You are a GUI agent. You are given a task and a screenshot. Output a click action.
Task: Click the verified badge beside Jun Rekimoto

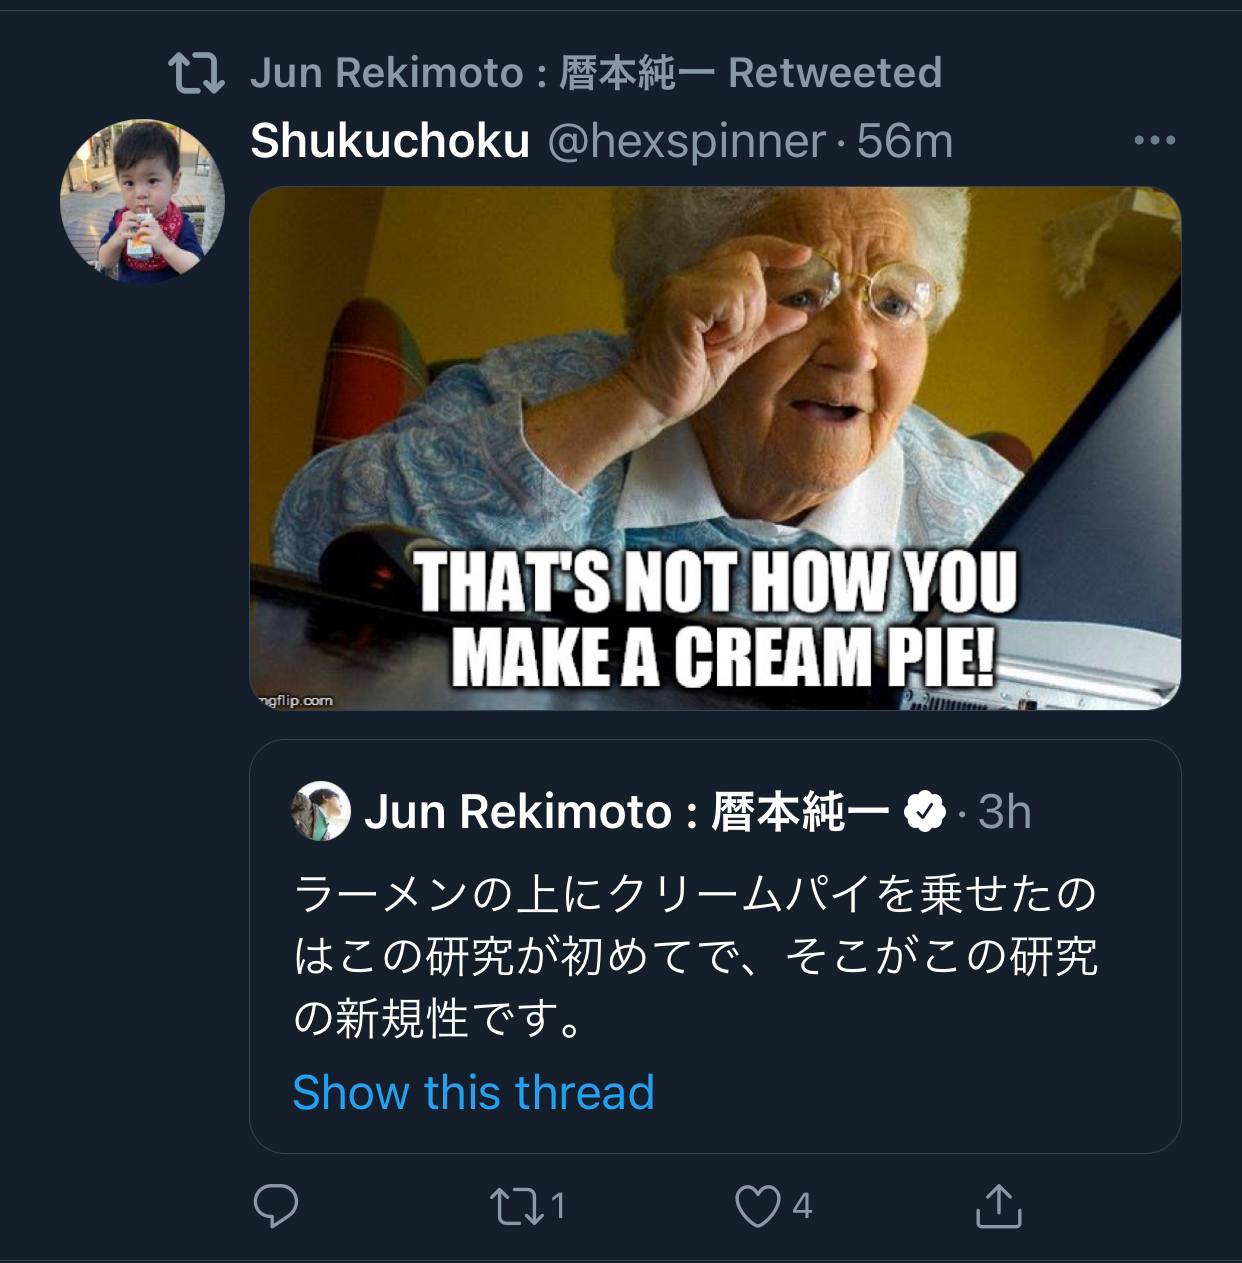coord(925,811)
